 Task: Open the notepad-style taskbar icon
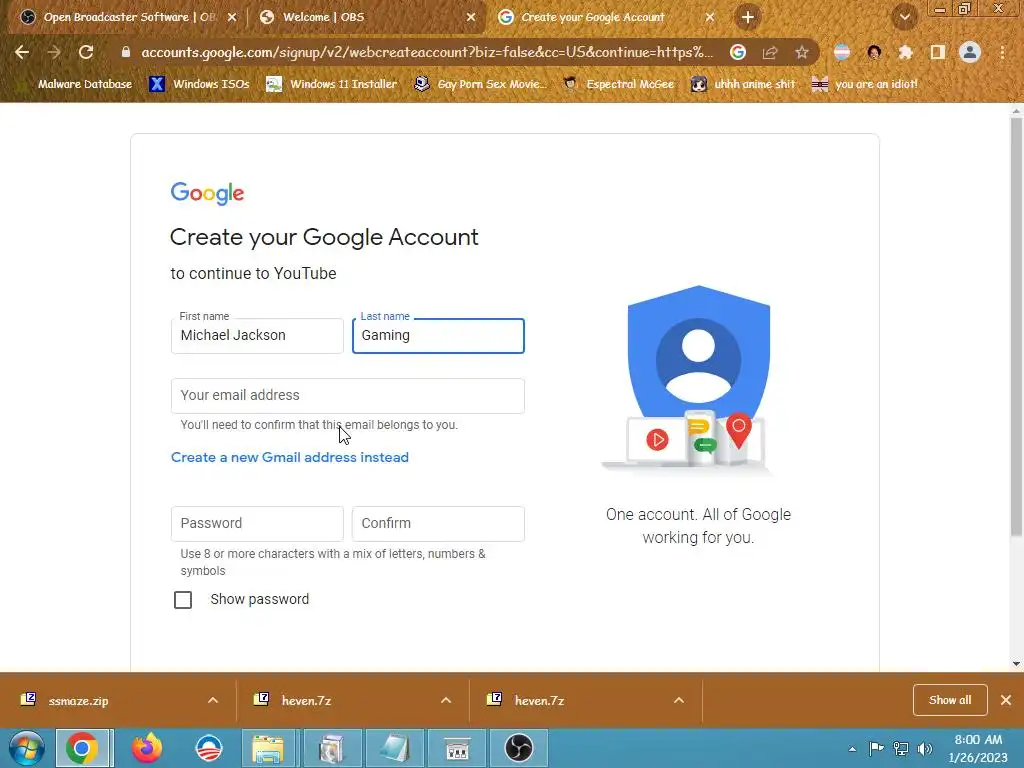coord(394,748)
